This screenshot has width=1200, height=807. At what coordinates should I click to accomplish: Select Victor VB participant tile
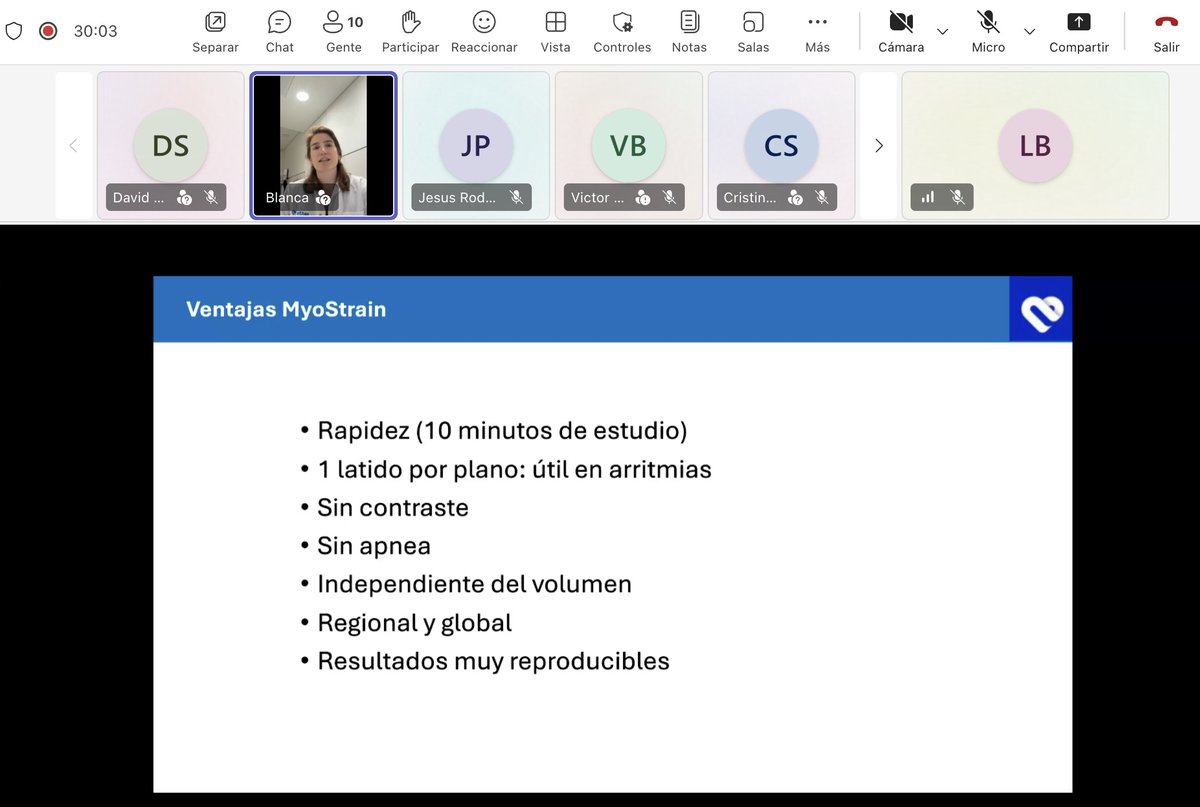(628, 145)
